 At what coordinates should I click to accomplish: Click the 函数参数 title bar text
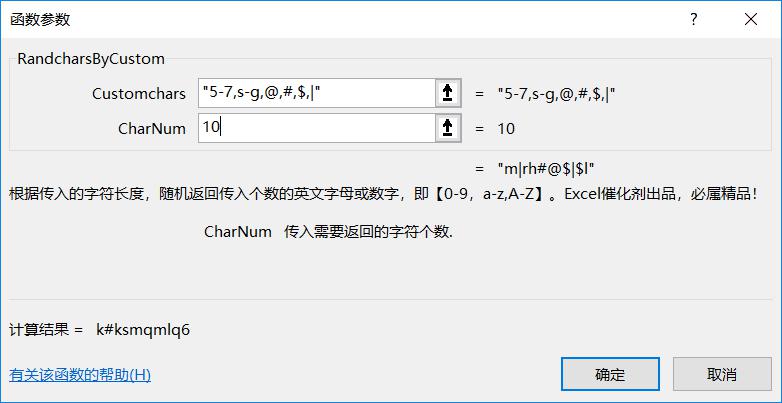pyautogui.click(x=40, y=20)
